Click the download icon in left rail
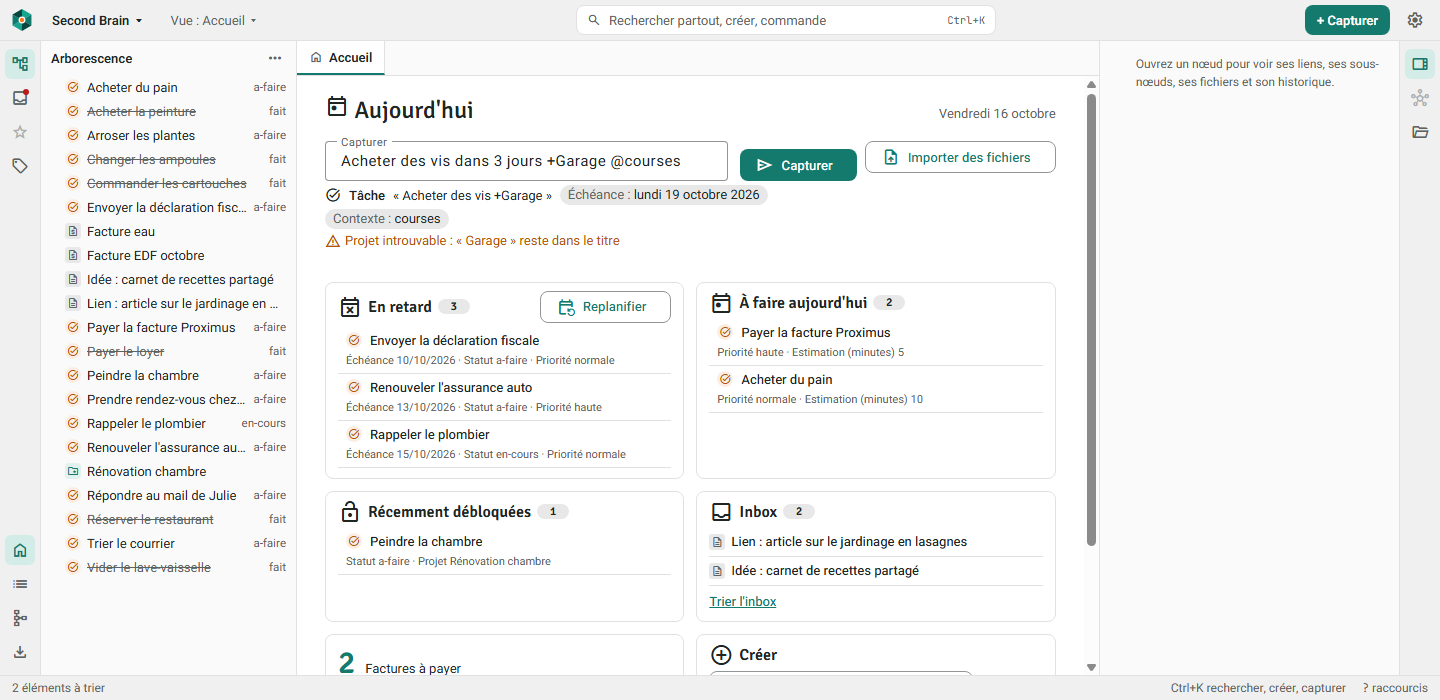1440x700 pixels. pyautogui.click(x=20, y=652)
